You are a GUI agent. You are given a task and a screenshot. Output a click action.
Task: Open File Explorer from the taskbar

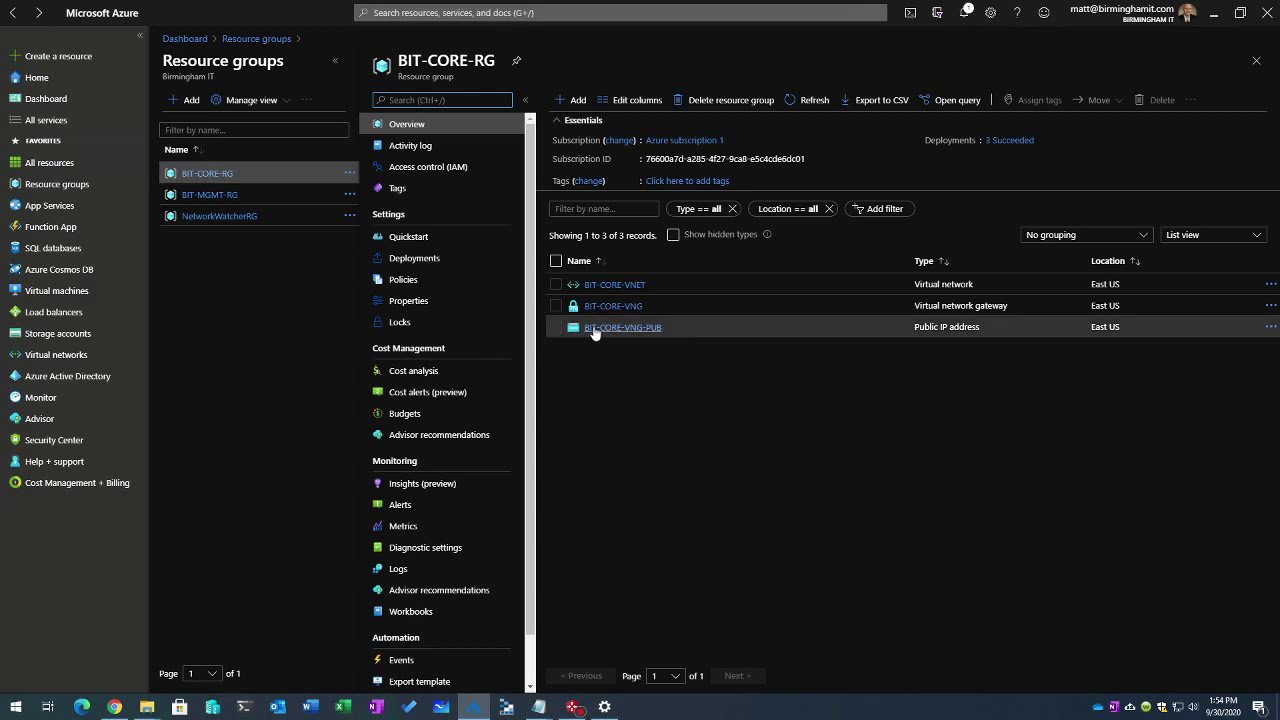pyautogui.click(x=147, y=707)
